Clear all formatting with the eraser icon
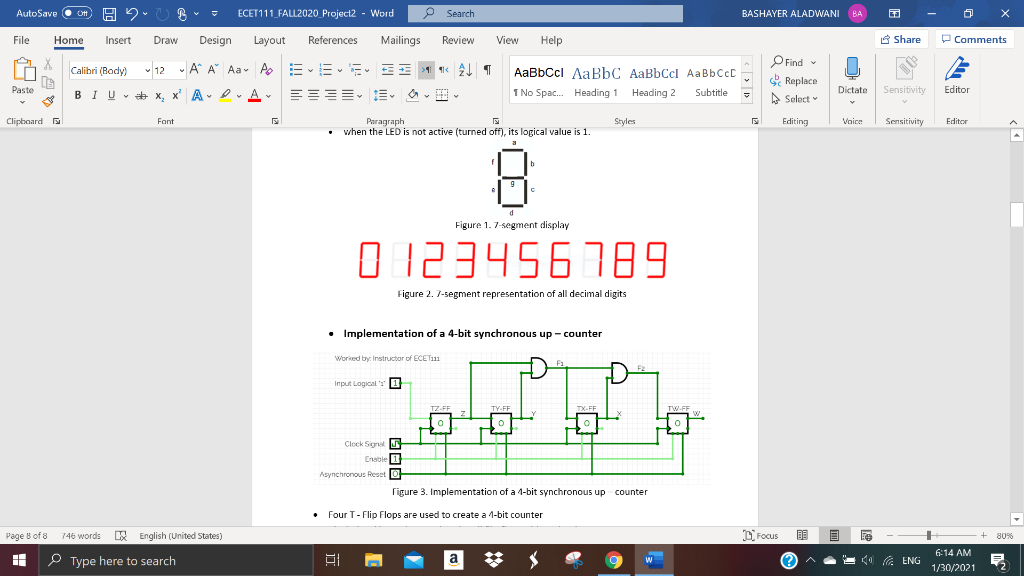The width and height of the screenshot is (1024, 576). coord(265,70)
